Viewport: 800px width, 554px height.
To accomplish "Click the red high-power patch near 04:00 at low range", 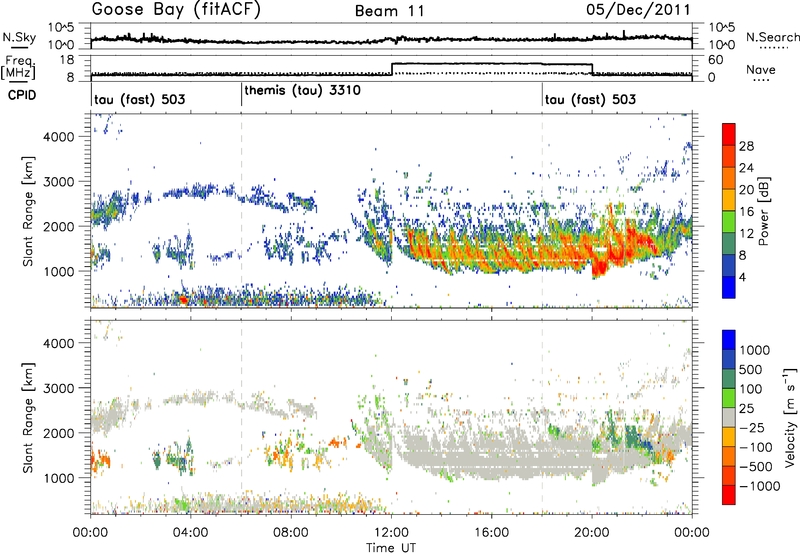I will pos(183,299).
